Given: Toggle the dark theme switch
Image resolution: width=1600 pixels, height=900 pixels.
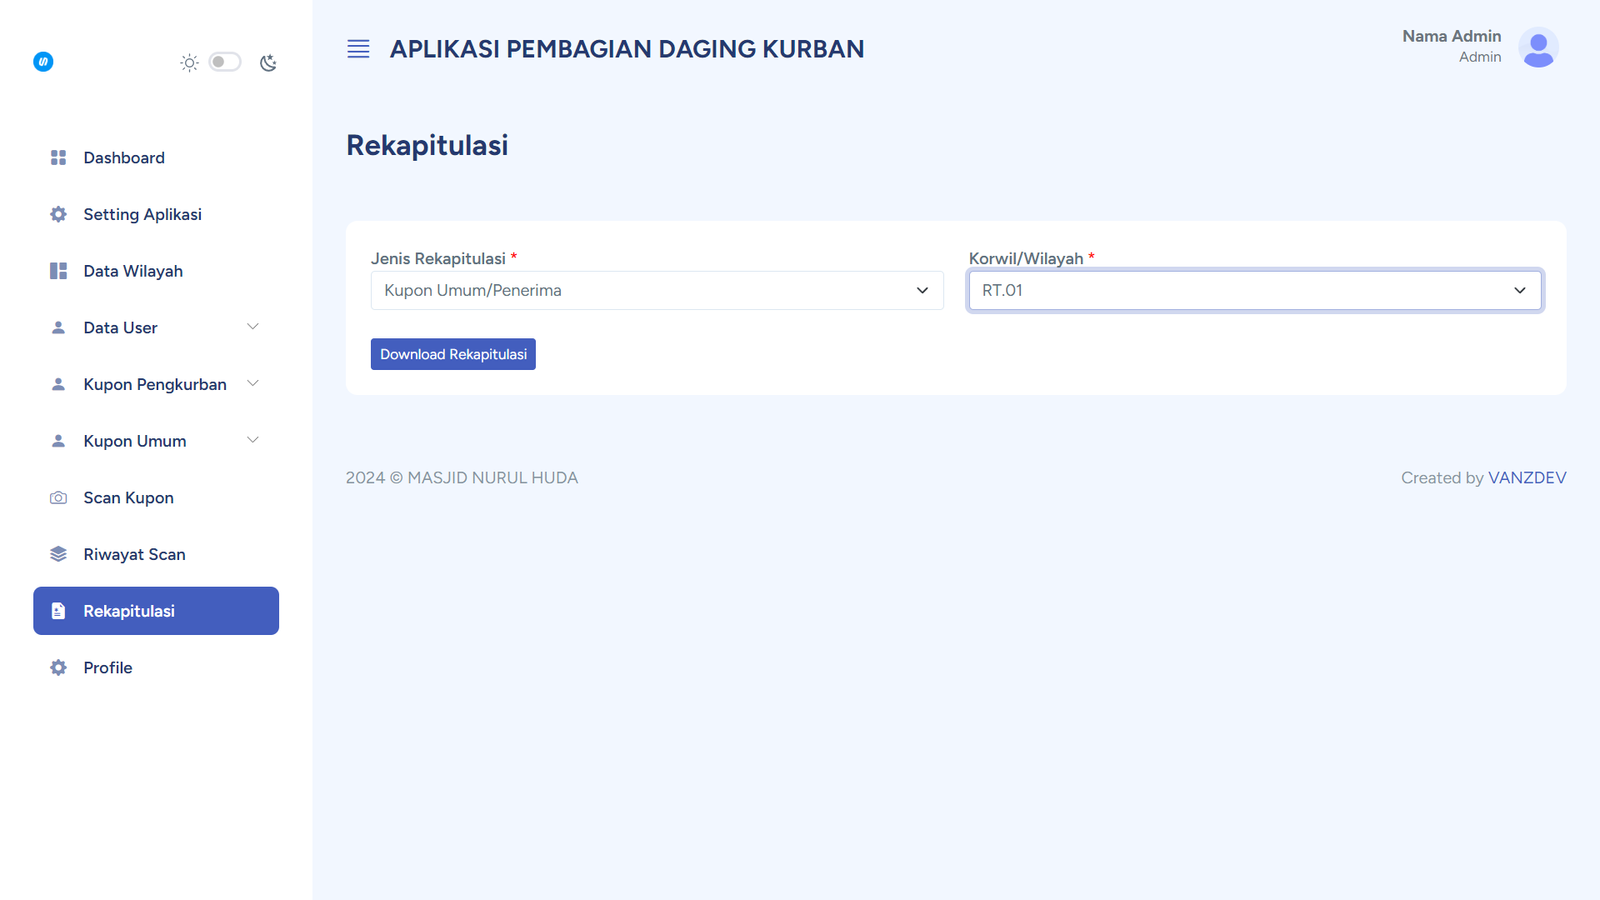Looking at the screenshot, I should point(225,62).
